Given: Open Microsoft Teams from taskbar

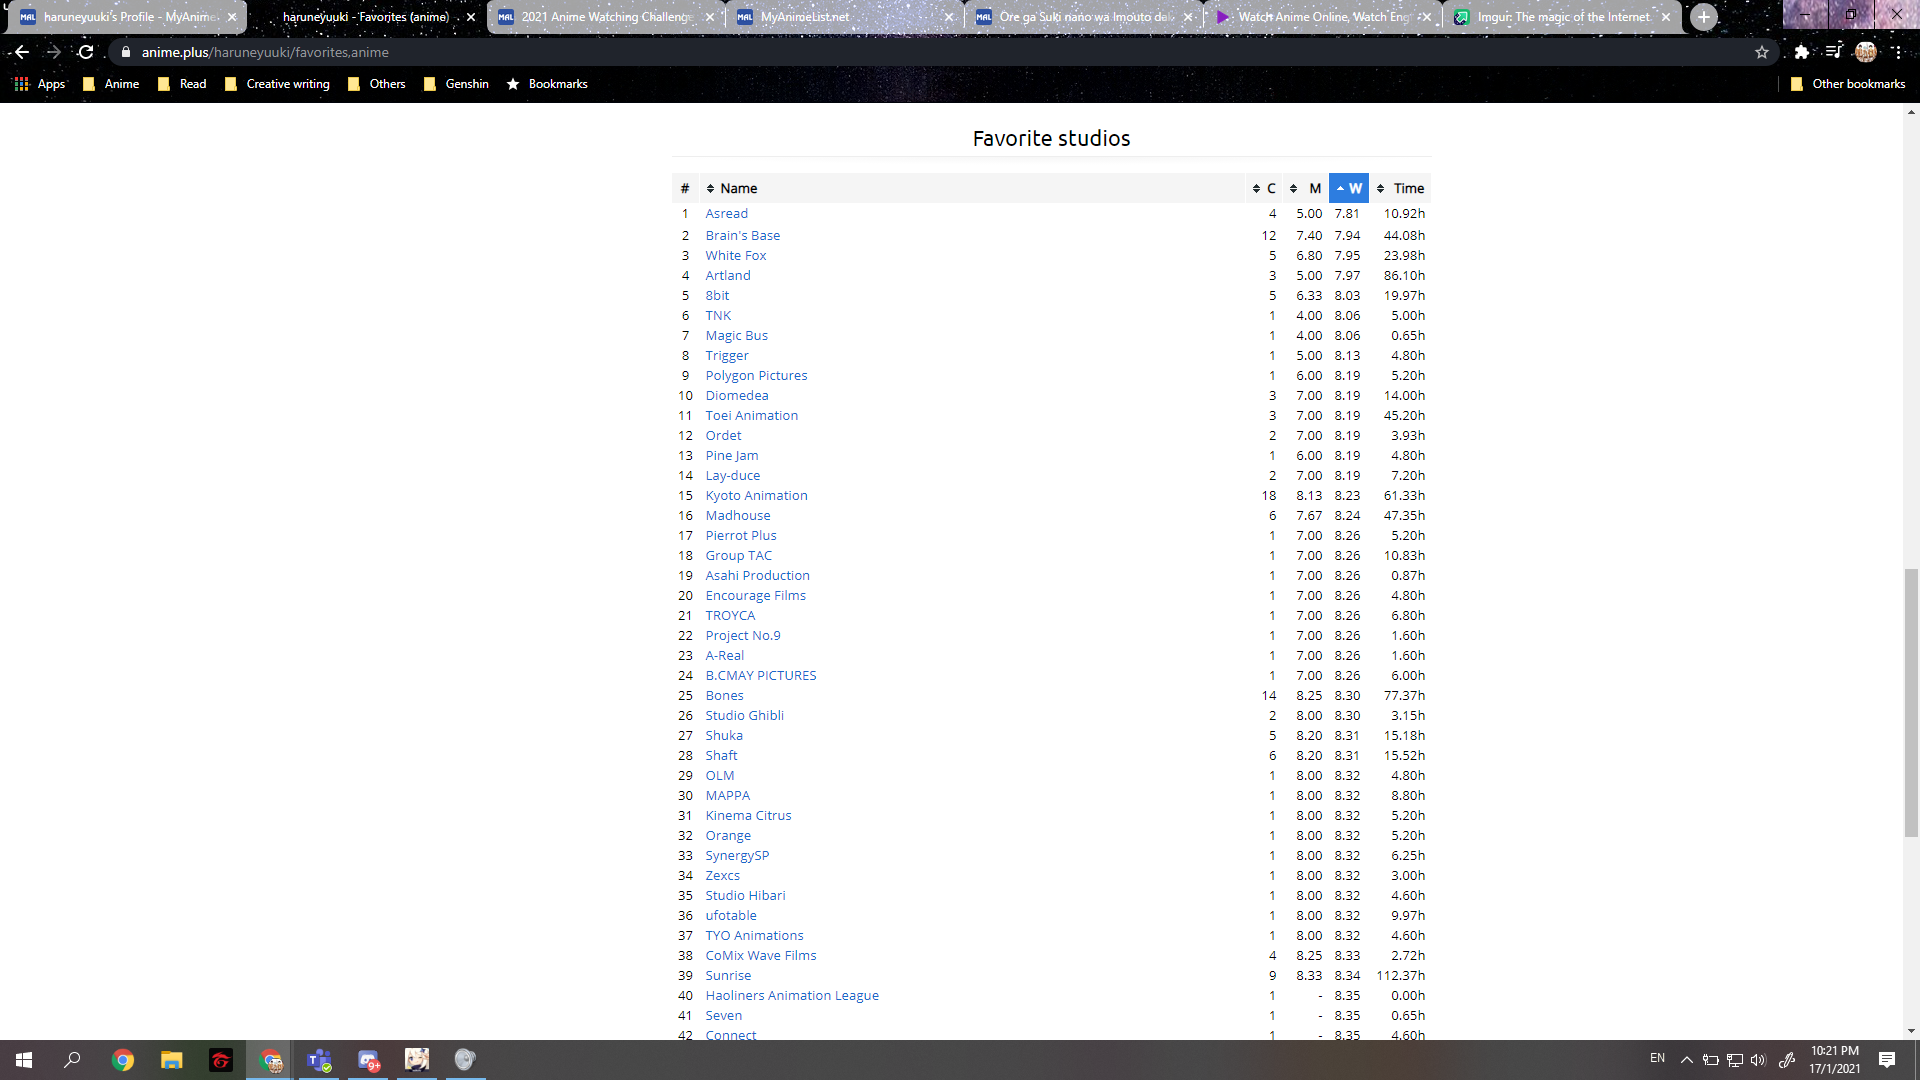Looking at the screenshot, I should tap(319, 1060).
